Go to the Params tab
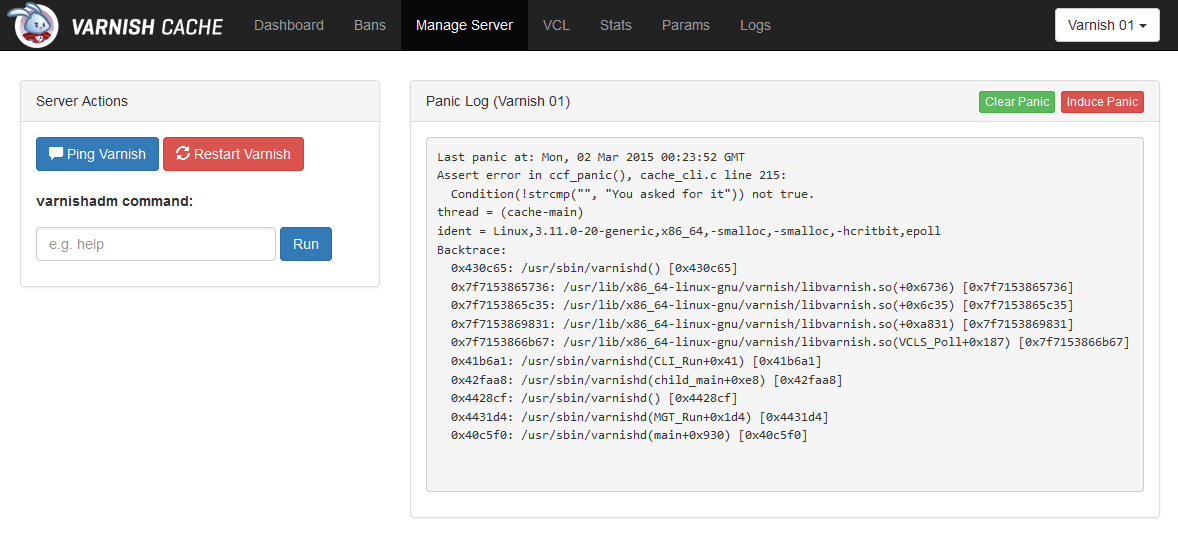Image resolution: width=1178 pixels, height=553 pixels. pyautogui.click(x=686, y=25)
